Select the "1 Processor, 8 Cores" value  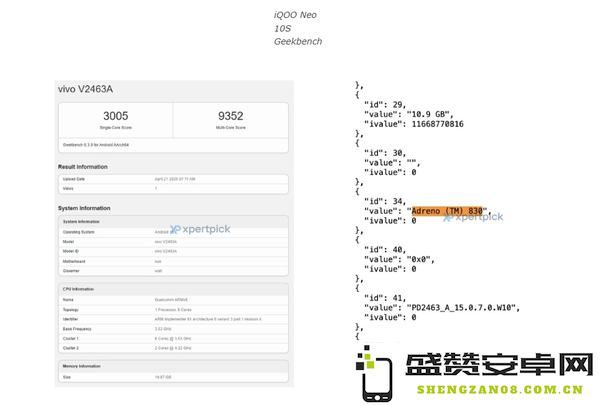coord(173,310)
